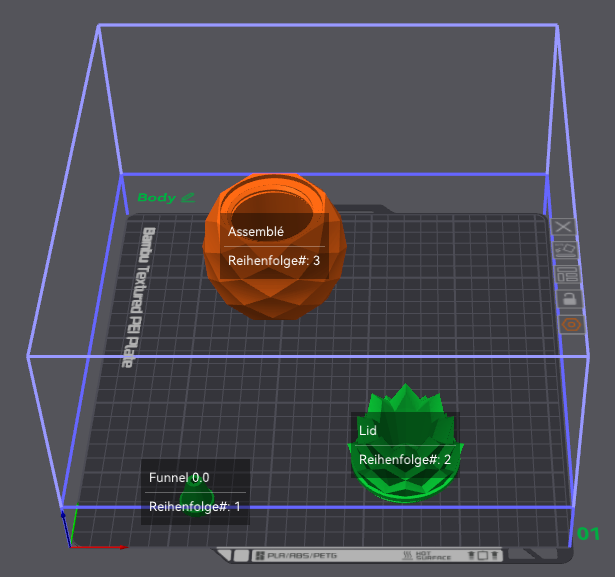This screenshot has height=577, width=615.
Task: Click the 'Reihenfolge#: 2' sequence label
Action: pyautogui.click(x=405, y=459)
